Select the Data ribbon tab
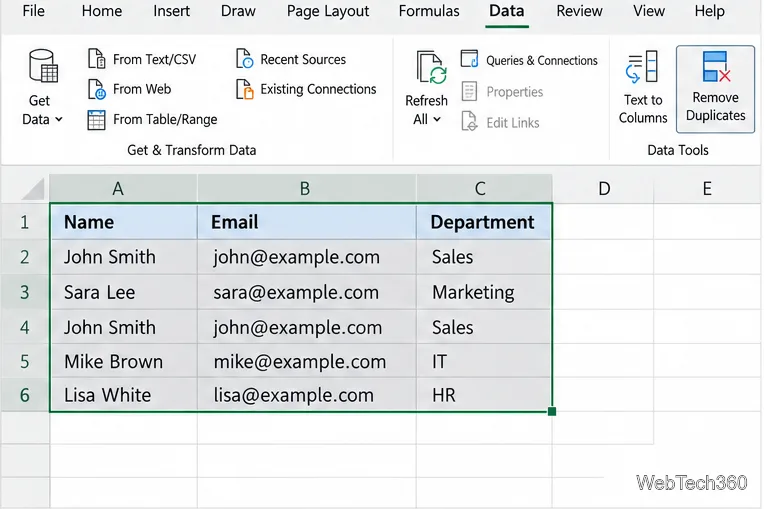The width and height of the screenshot is (764, 509). click(507, 11)
